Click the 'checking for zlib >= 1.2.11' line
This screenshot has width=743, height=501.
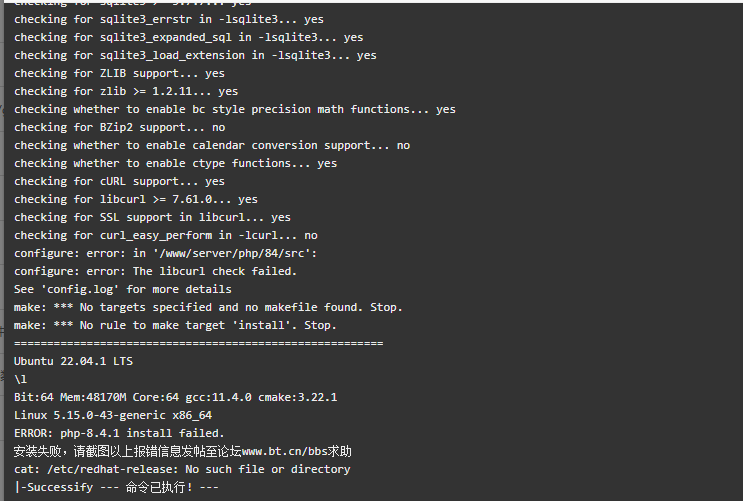click(x=126, y=91)
